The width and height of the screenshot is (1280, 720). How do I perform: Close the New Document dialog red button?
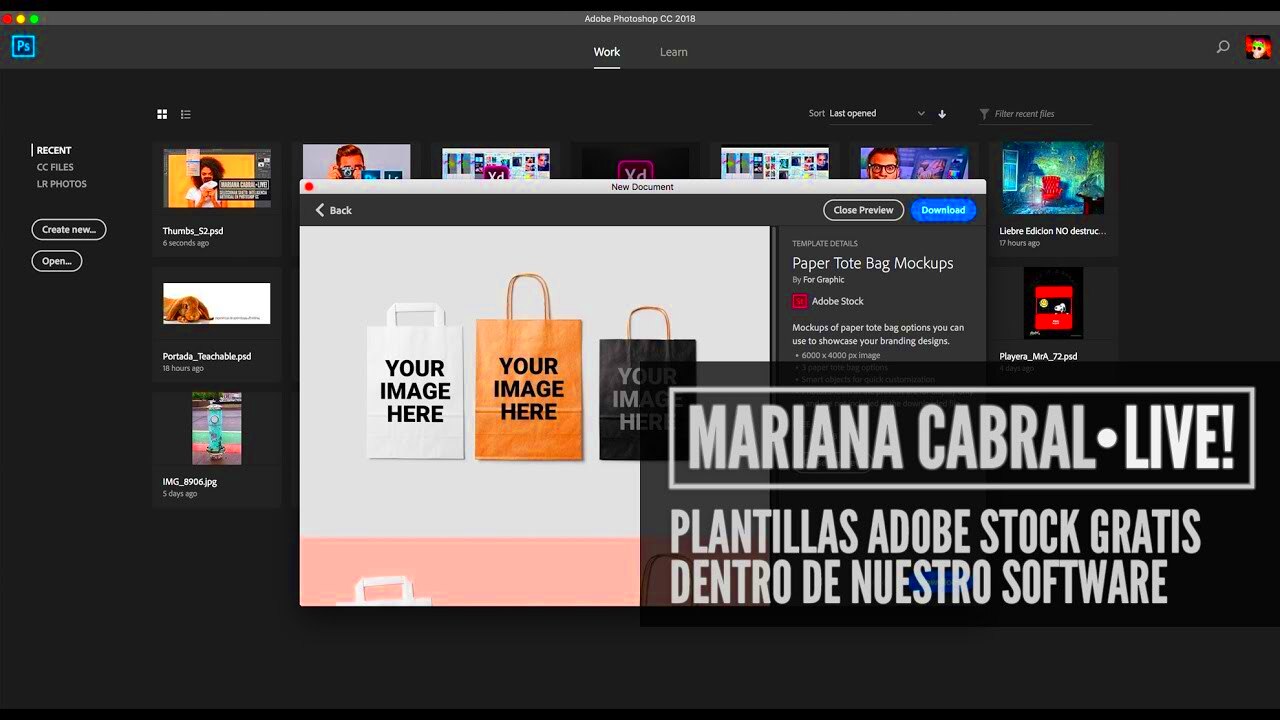309,187
